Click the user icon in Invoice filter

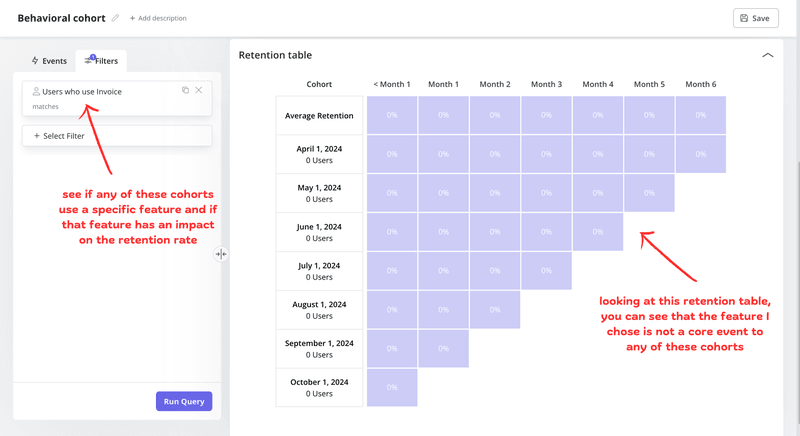(36, 91)
